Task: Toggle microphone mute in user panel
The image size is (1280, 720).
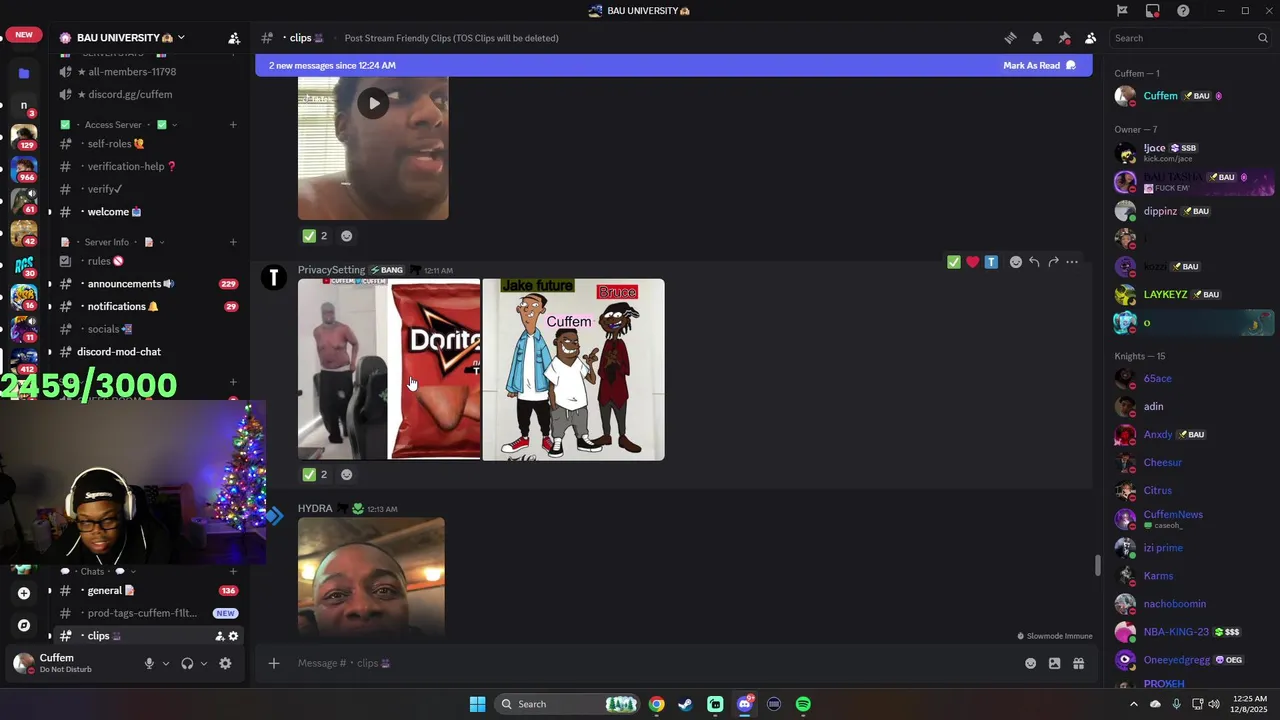Action: point(149,663)
